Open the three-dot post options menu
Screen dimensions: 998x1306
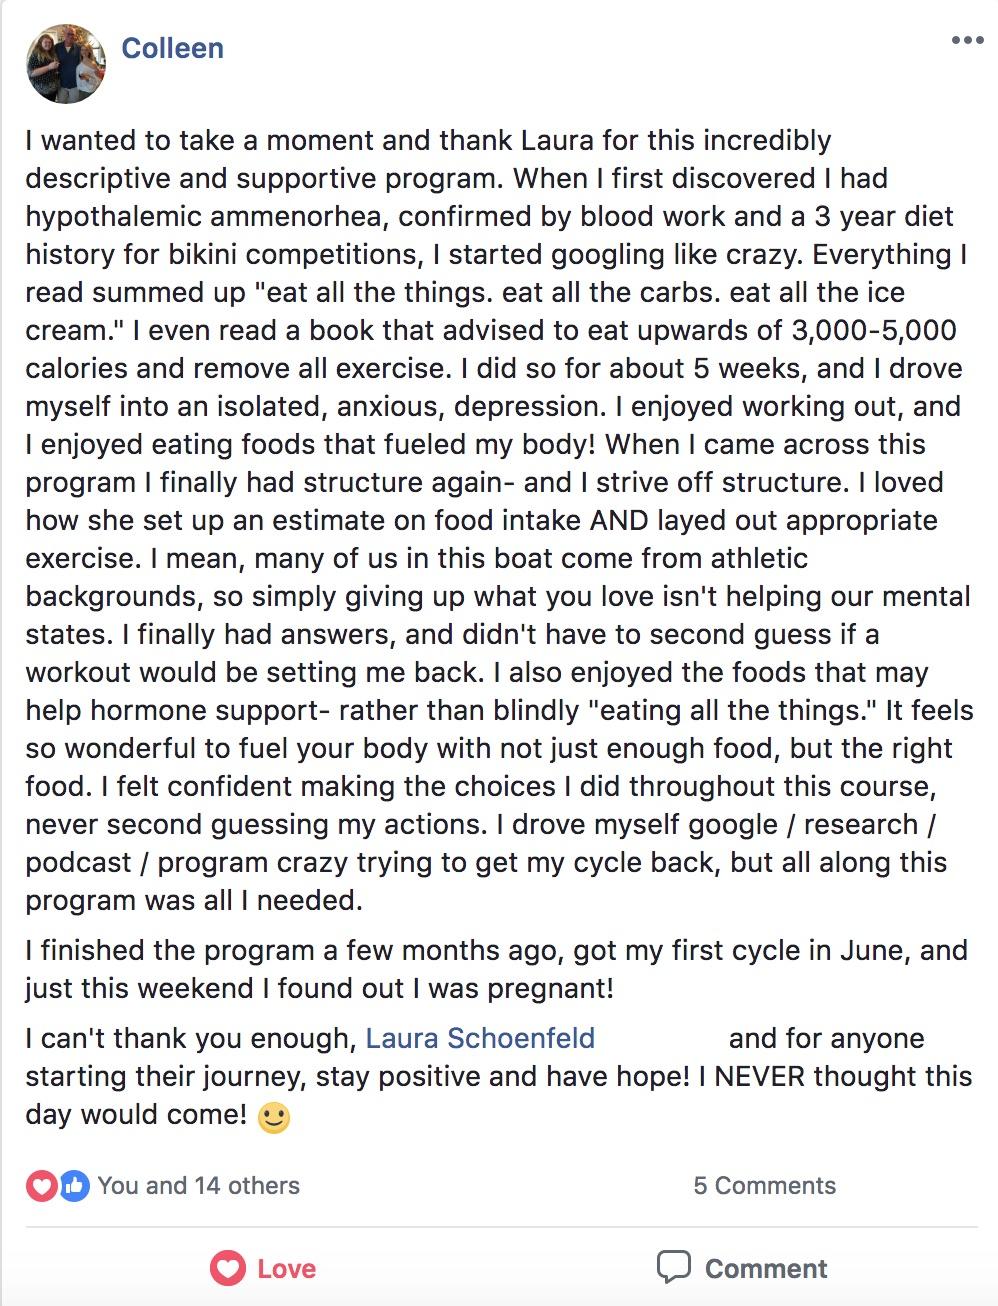pos(967,41)
